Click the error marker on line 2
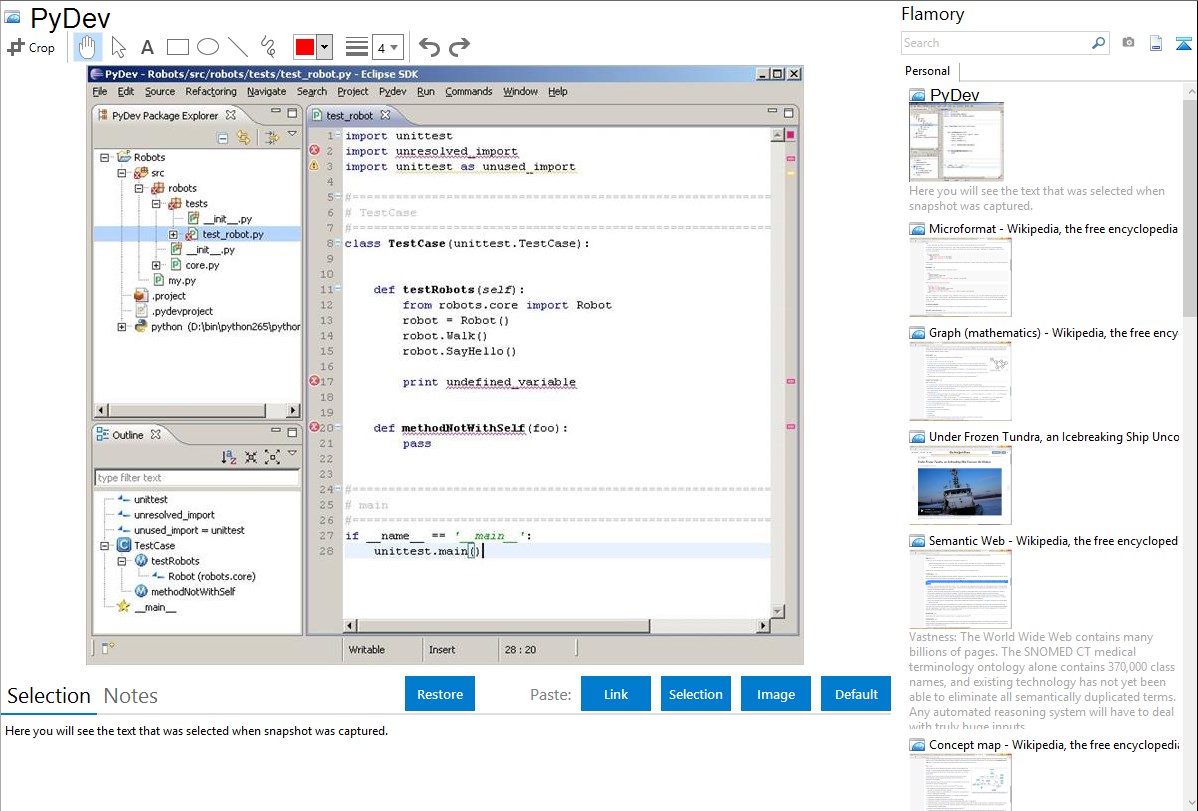This screenshot has height=811, width=1198. [x=314, y=151]
